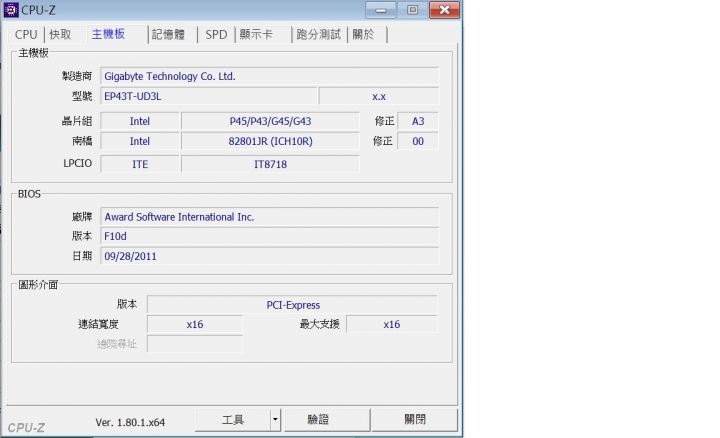The image size is (720, 438).
Task: Click the empty 邊際尋址 field
Action: pyautogui.click(x=195, y=344)
